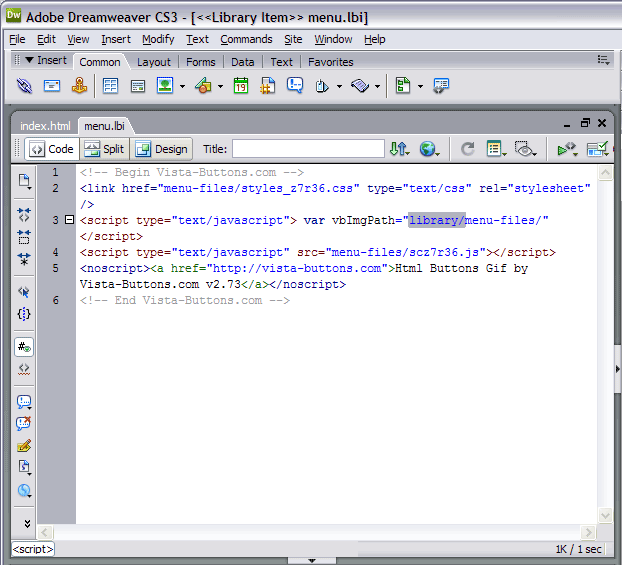The image size is (622, 565).
Task: Open the Forms insert tab
Action: click(200, 62)
